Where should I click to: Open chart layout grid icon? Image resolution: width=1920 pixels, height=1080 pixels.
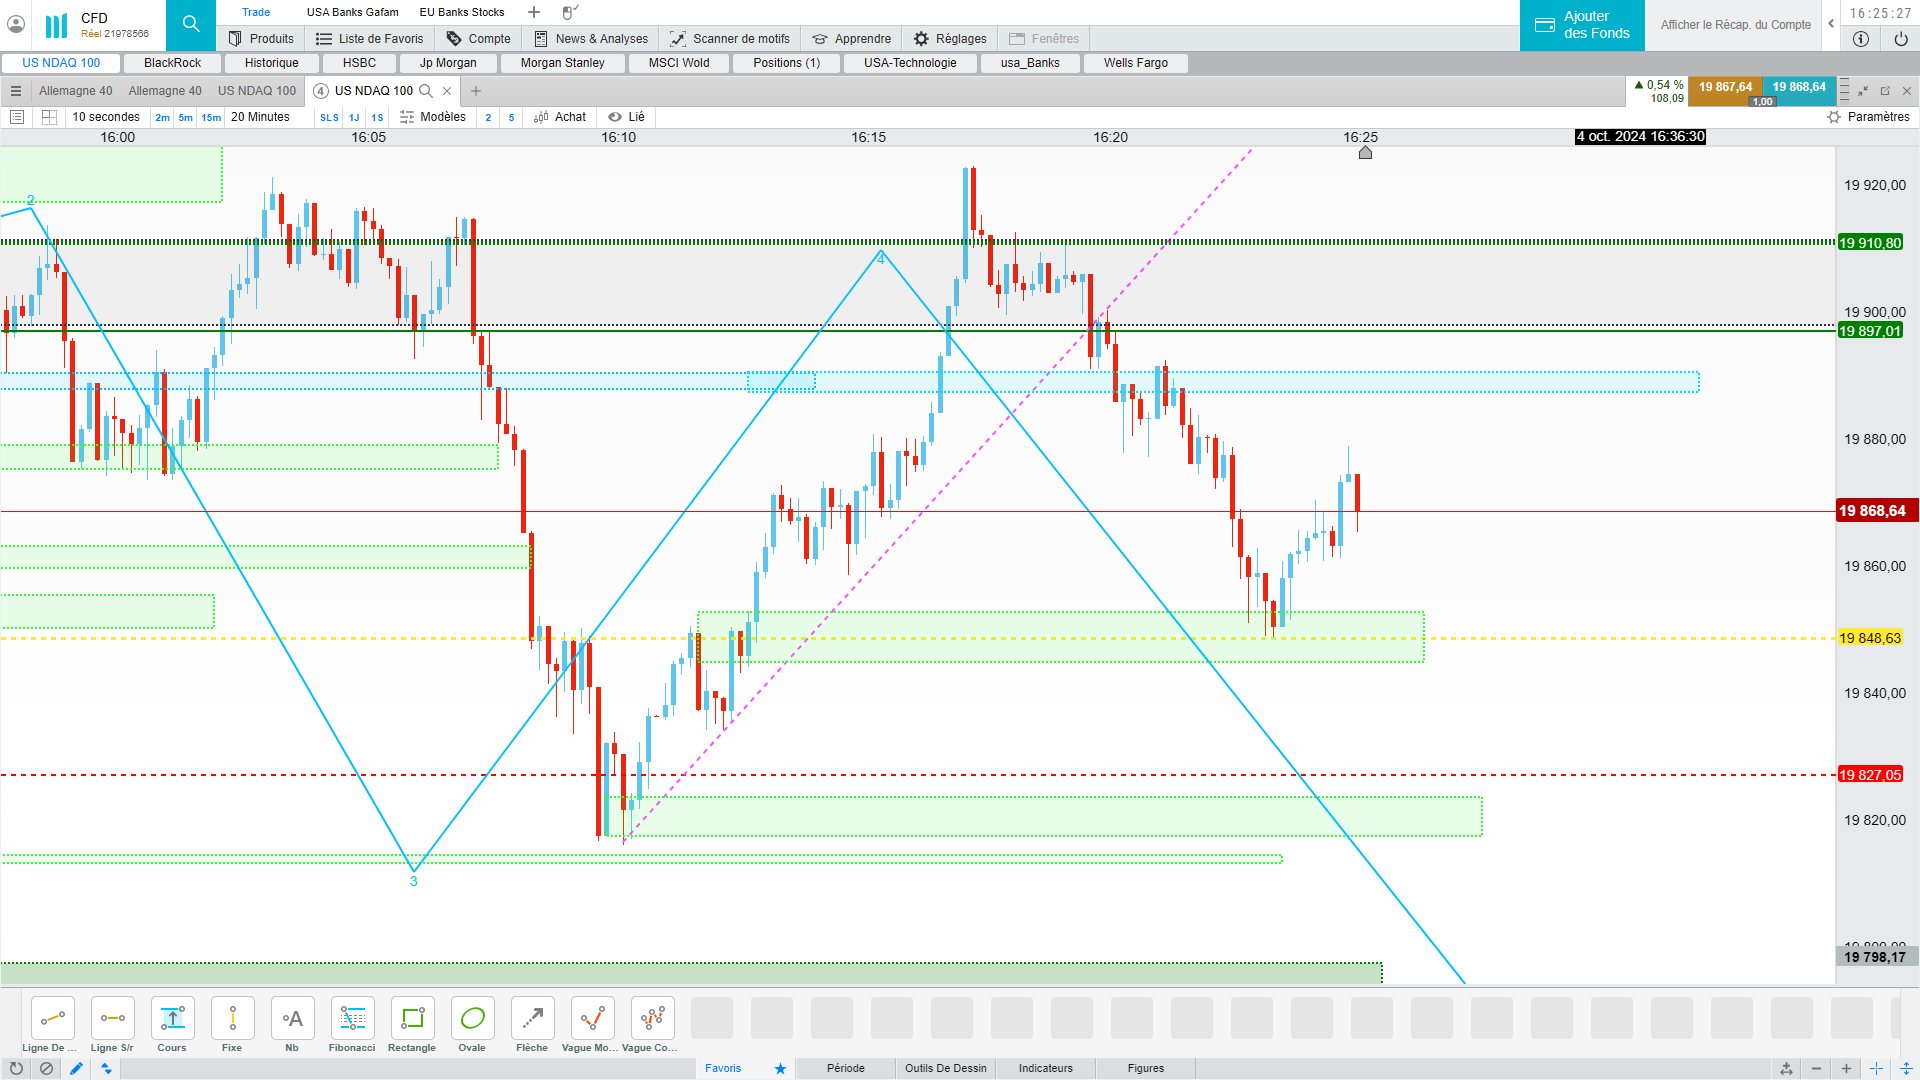[49, 117]
